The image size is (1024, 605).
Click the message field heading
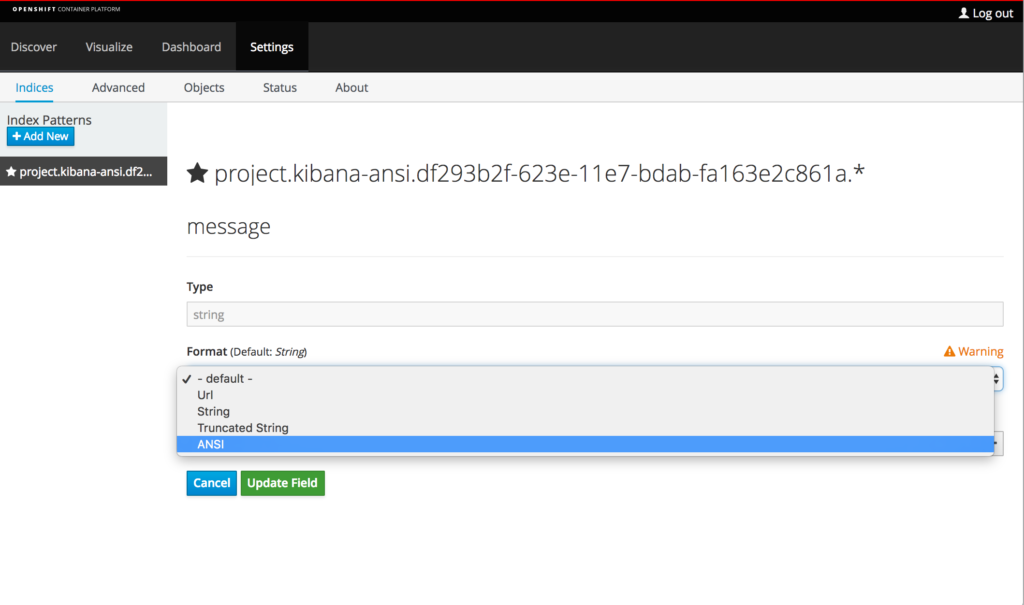coord(229,226)
